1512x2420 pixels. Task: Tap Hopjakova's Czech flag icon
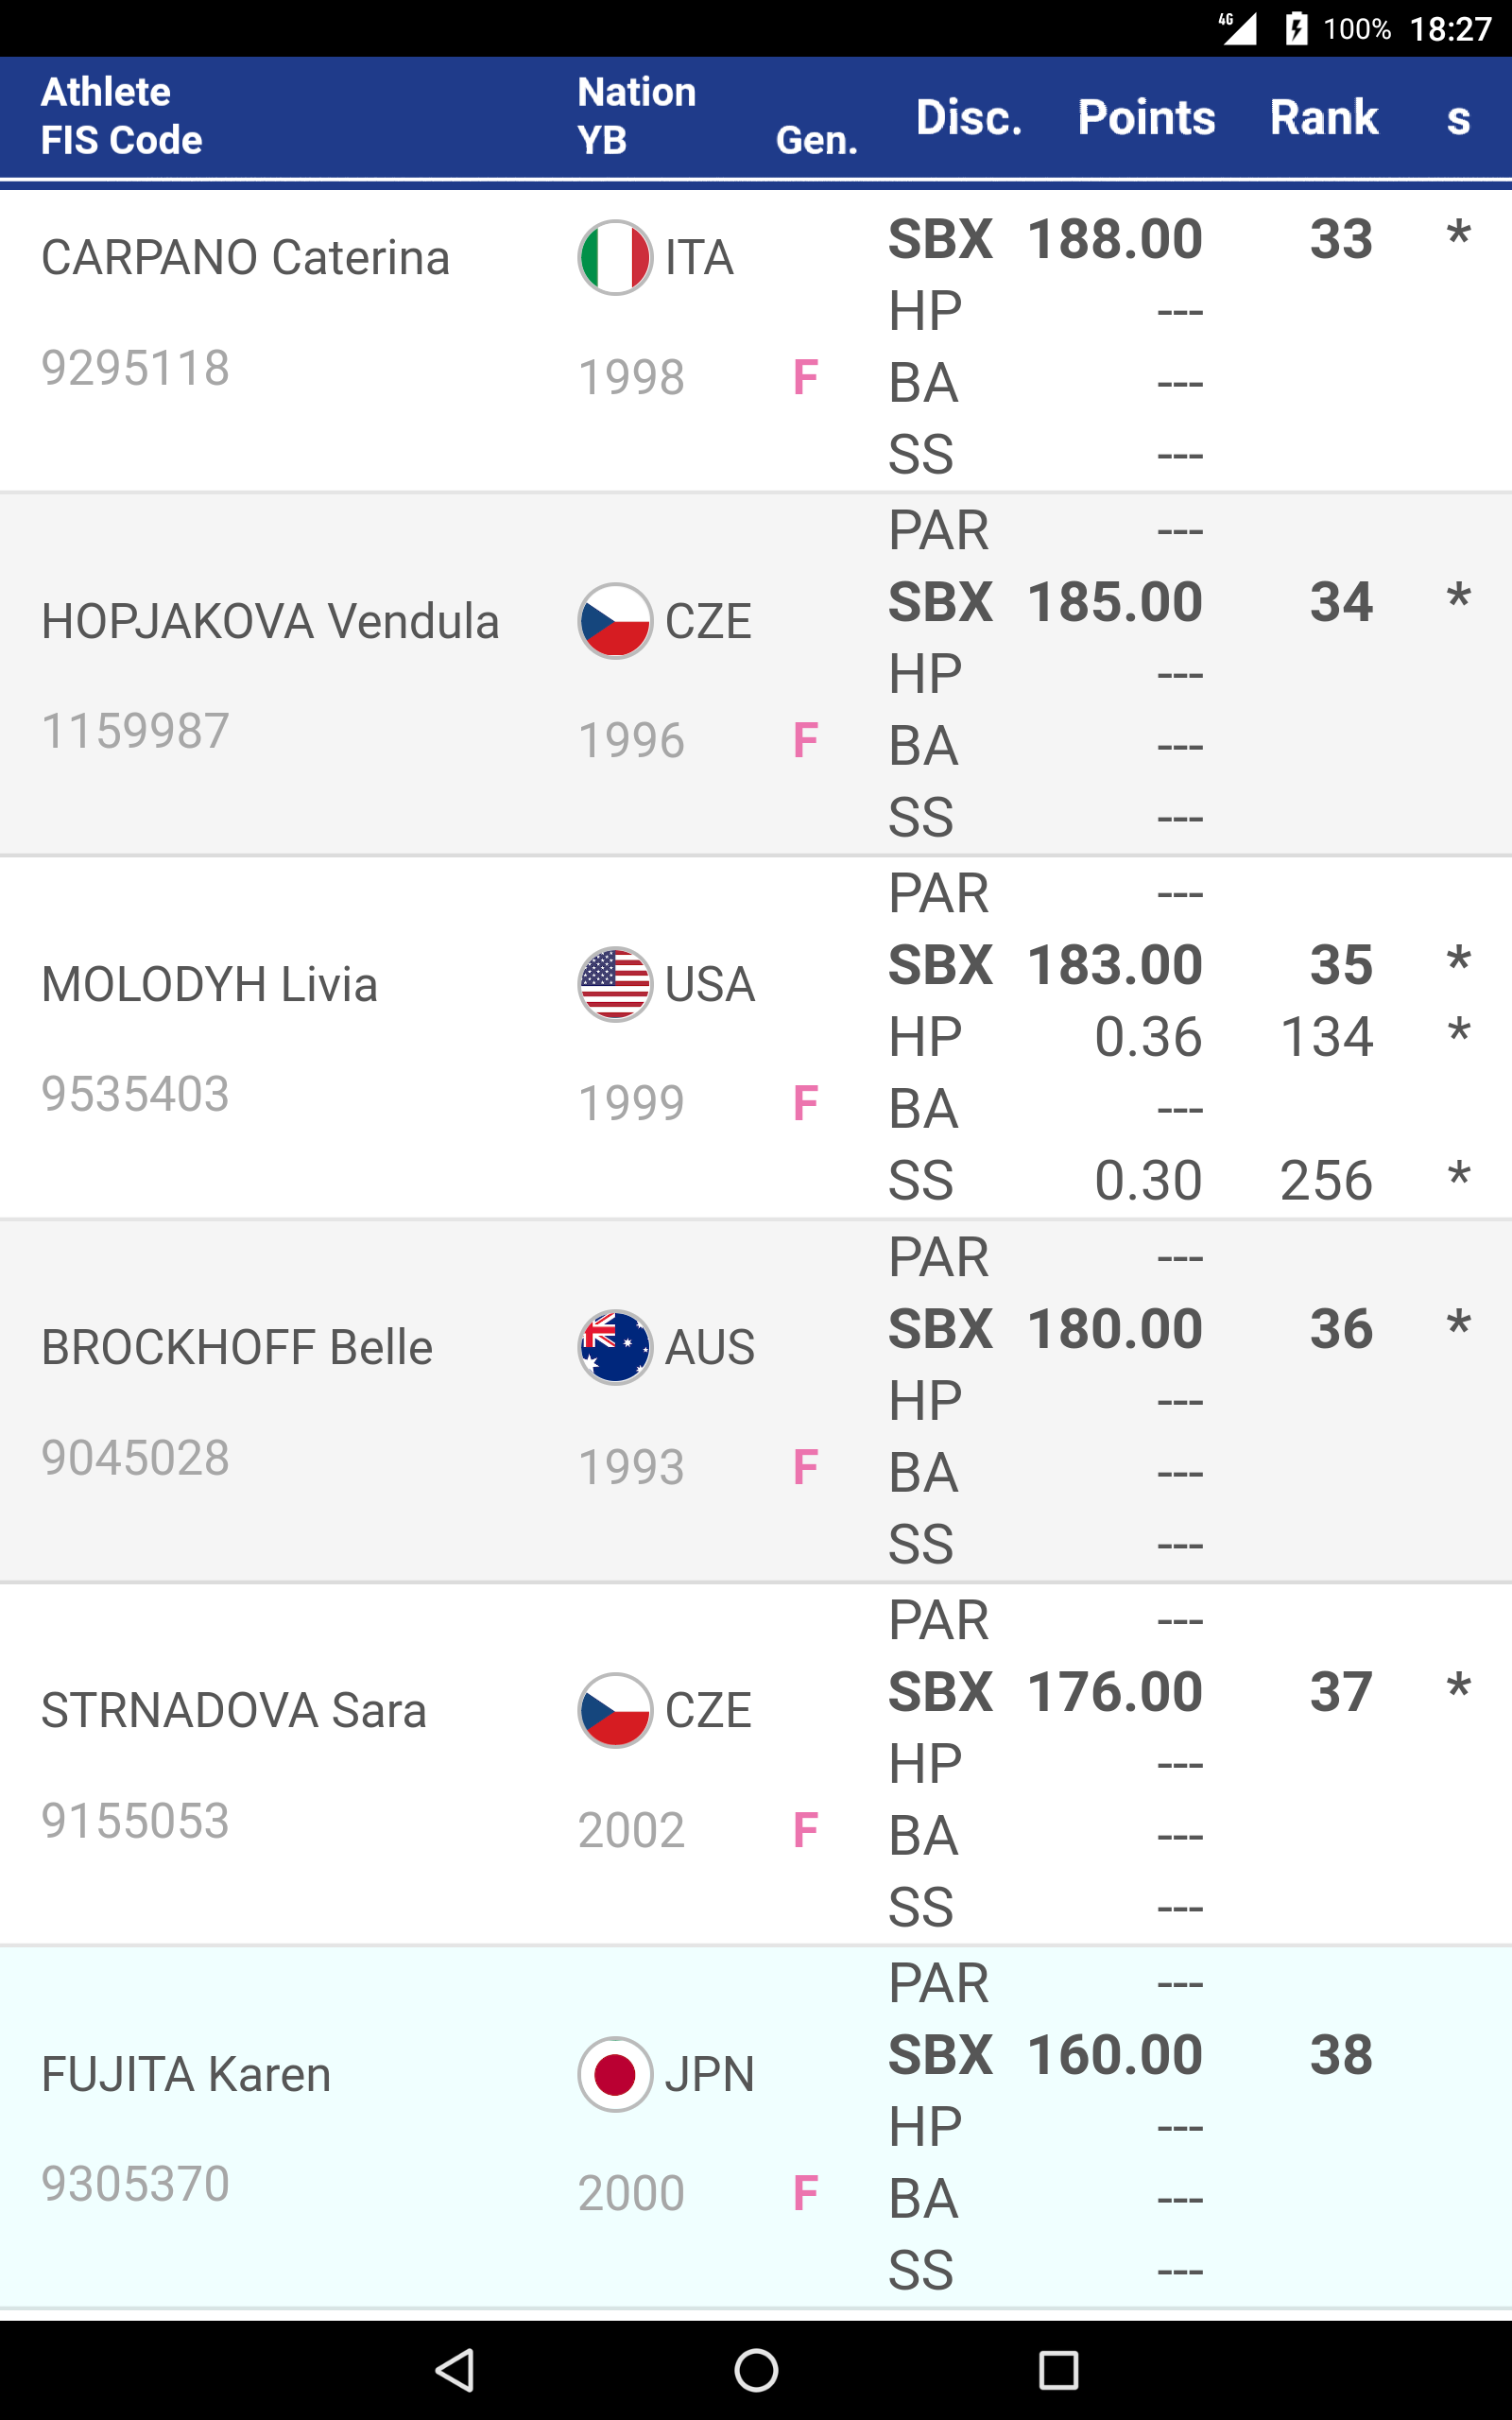pos(615,621)
